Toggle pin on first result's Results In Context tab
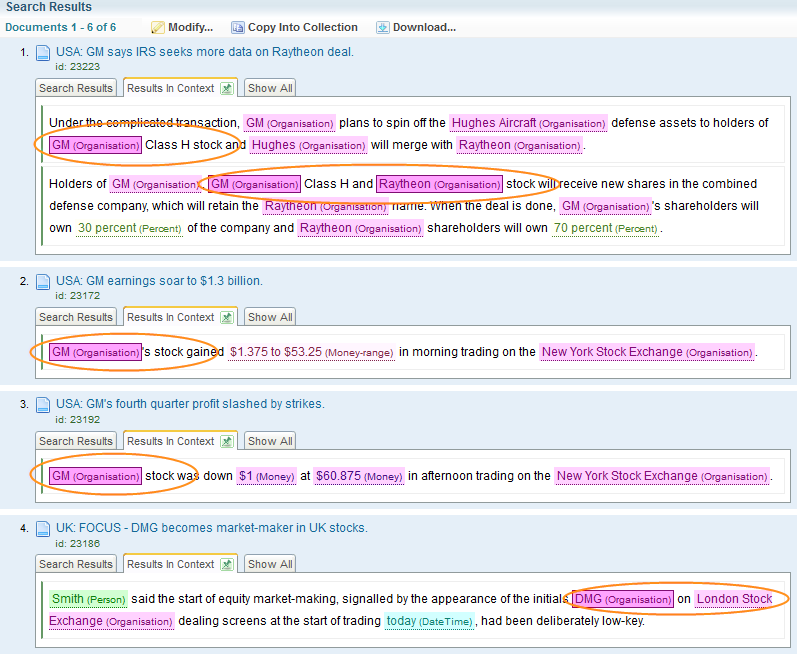 pos(226,89)
